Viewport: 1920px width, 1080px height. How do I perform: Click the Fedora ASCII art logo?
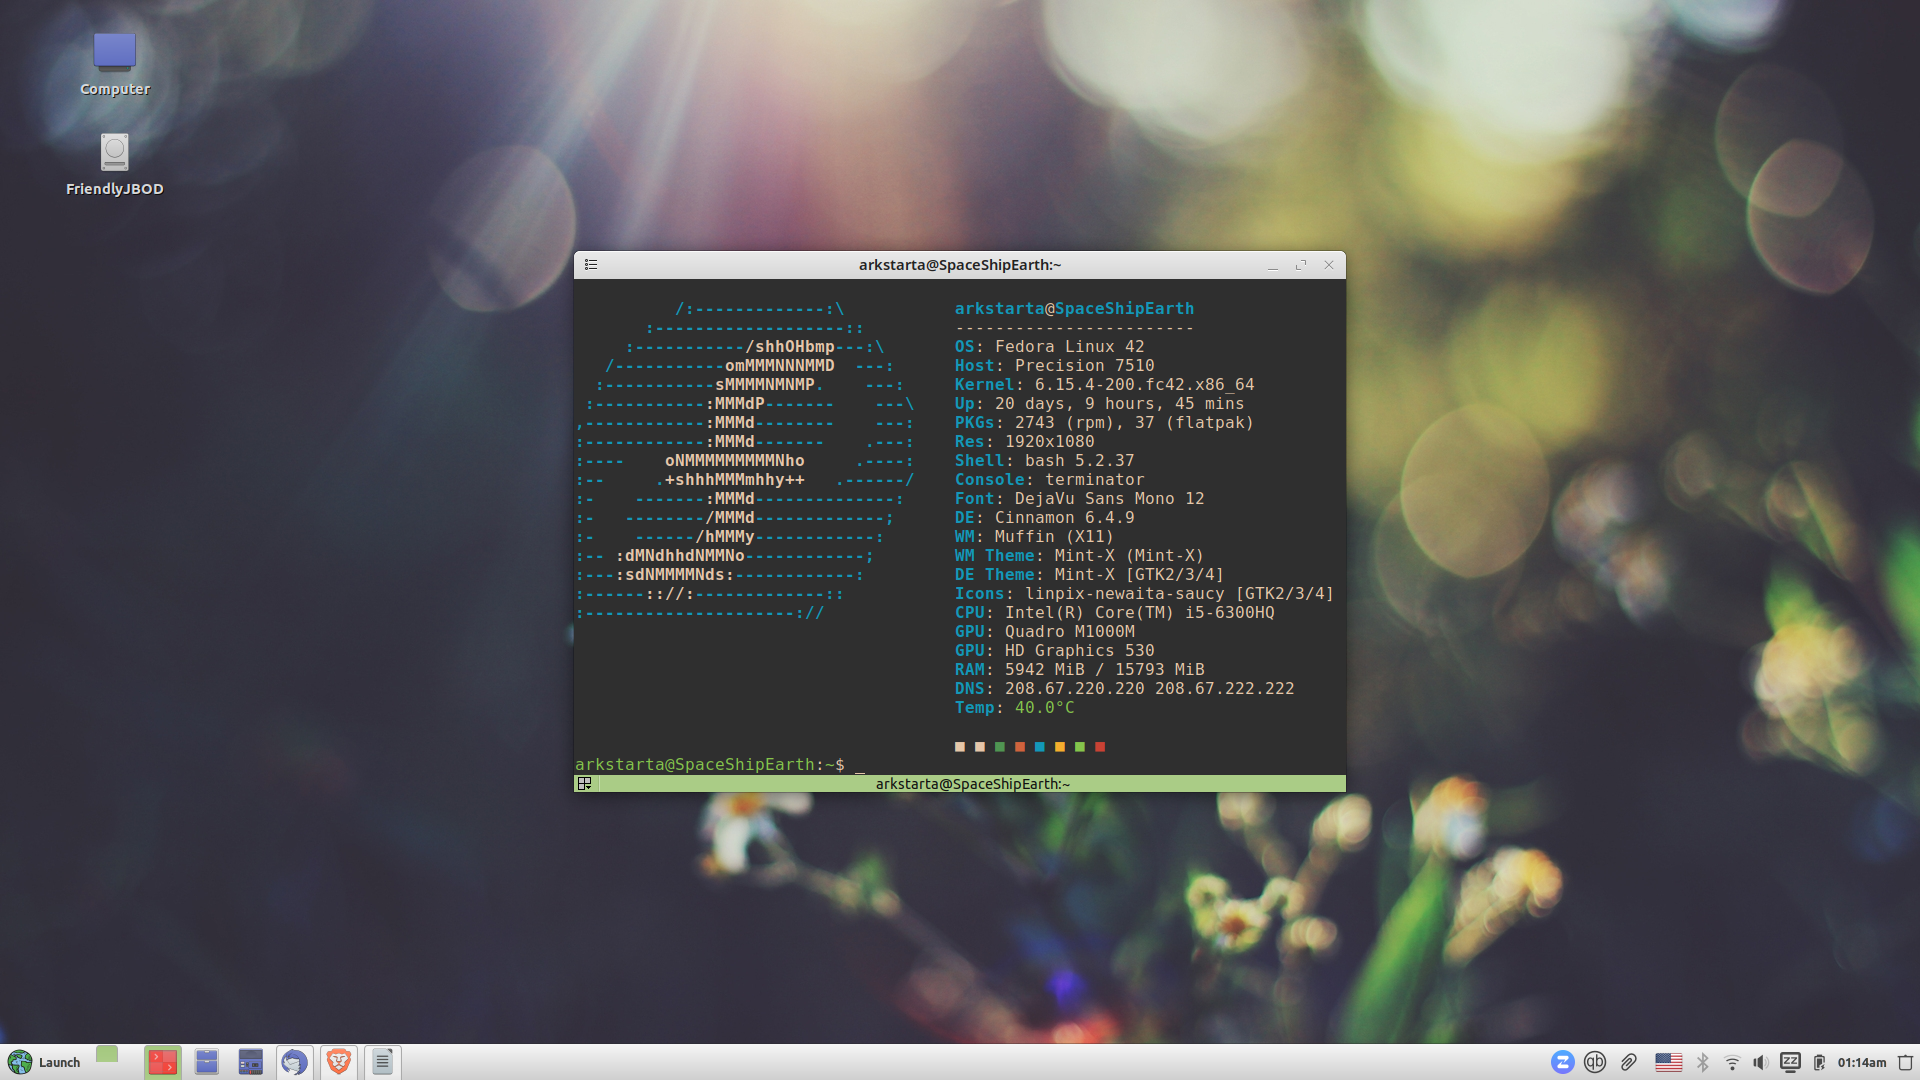745,461
